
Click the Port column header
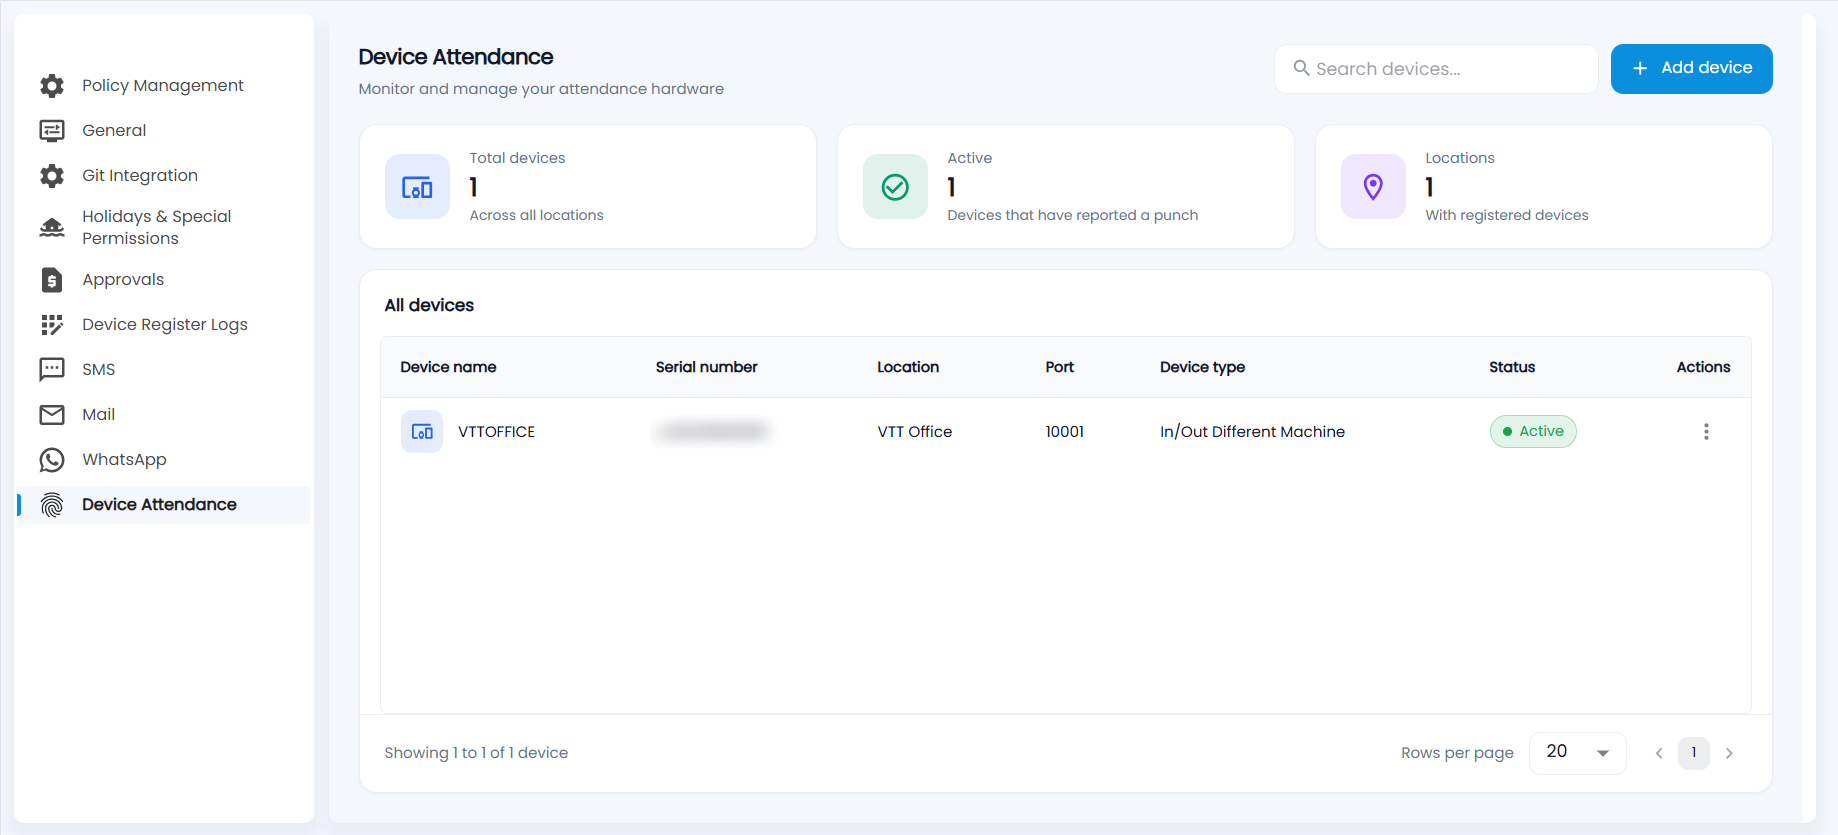(x=1059, y=367)
